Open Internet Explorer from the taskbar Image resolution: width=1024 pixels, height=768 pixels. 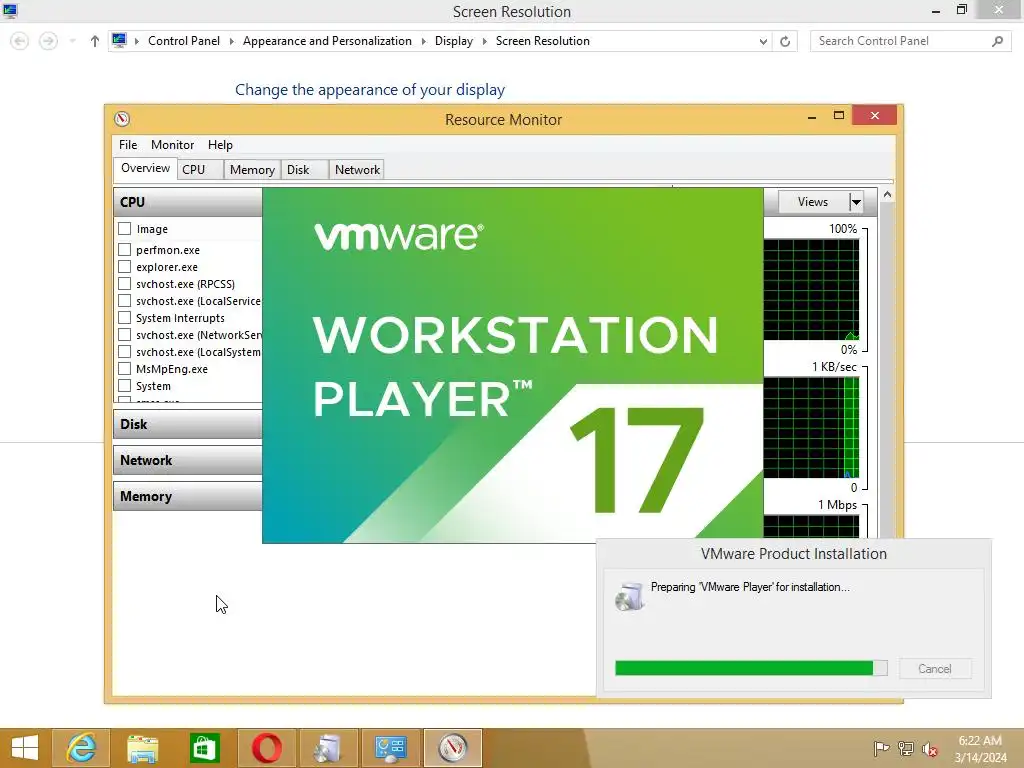coord(81,748)
